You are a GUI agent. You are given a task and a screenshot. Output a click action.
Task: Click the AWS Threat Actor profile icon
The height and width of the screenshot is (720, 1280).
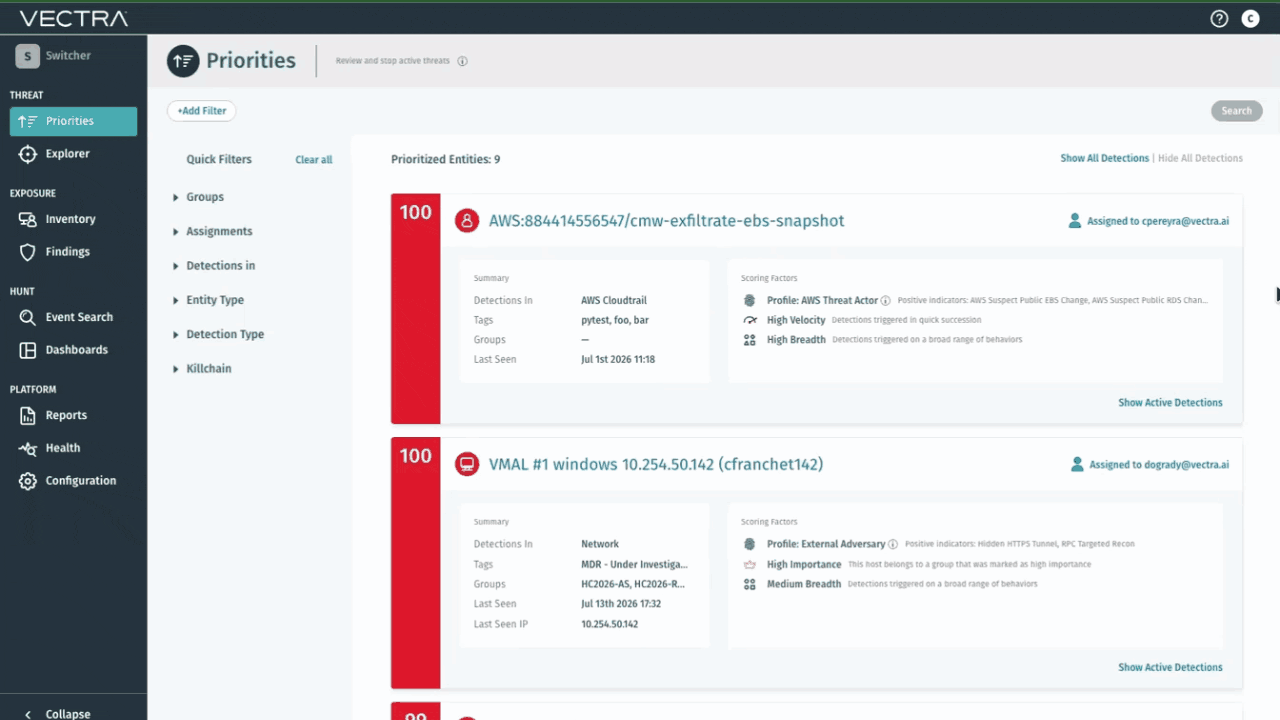click(x=749, y=300)
